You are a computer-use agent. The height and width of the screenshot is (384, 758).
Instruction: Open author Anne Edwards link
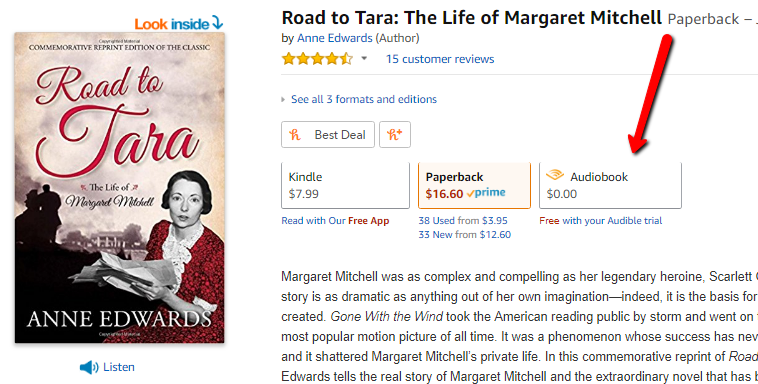(335, 38)
